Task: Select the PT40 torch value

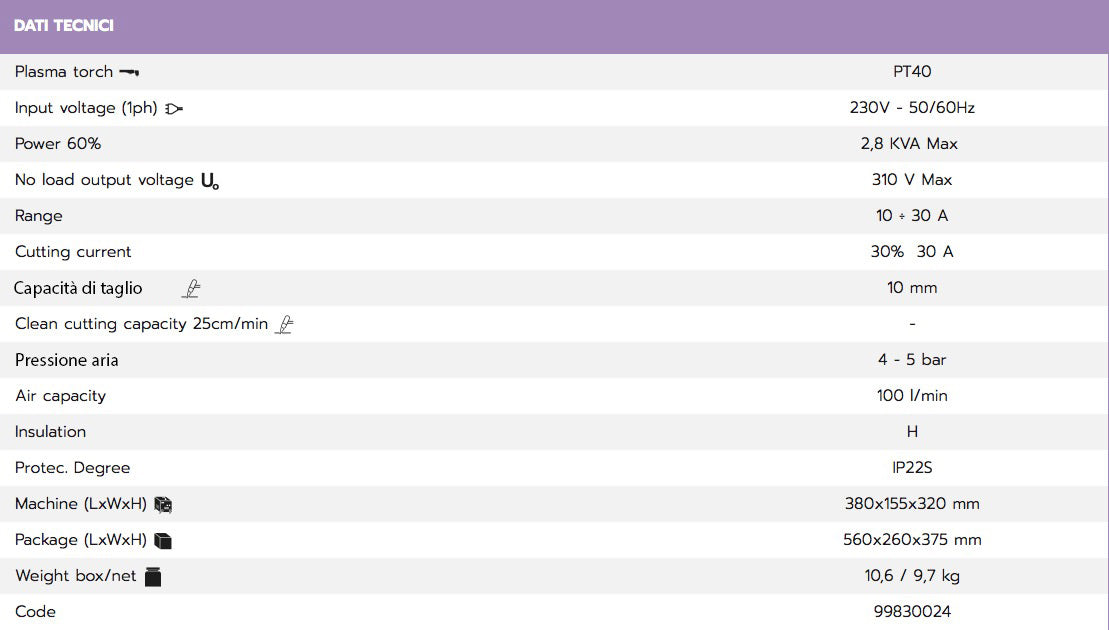Action: click(912, 71)
